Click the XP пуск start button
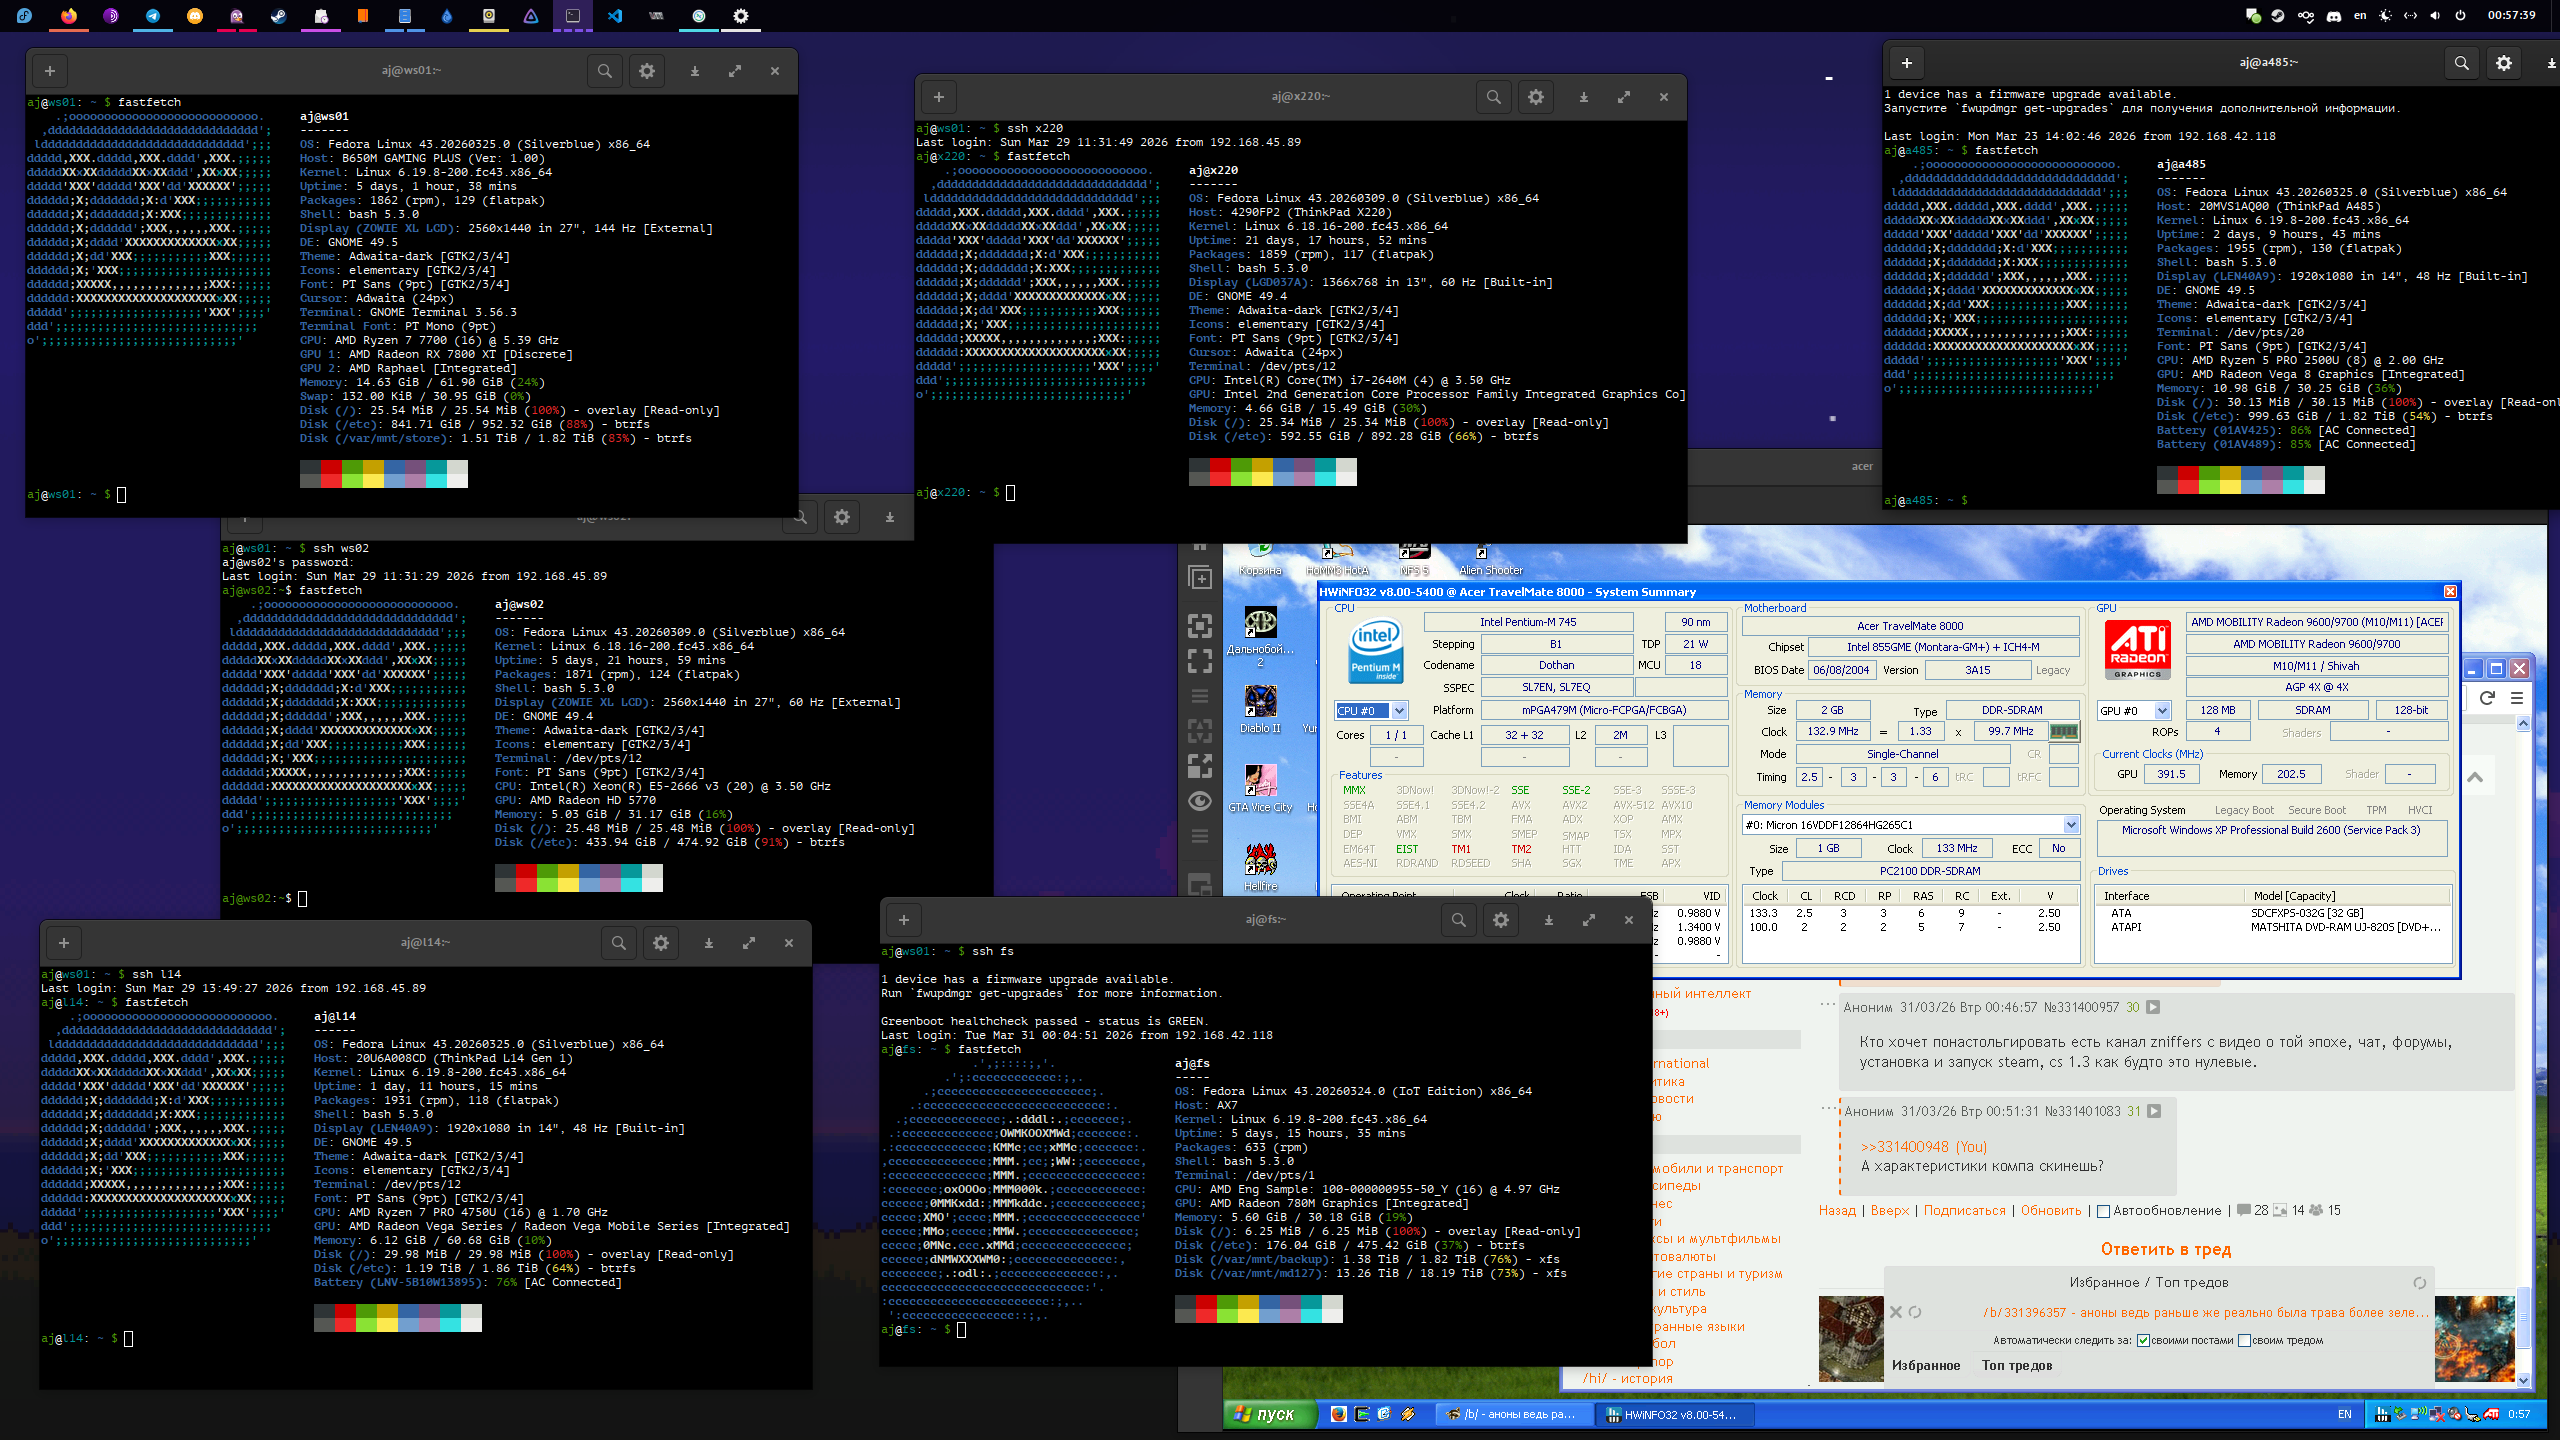2560x1440 pixels. coord(1265,1414)
